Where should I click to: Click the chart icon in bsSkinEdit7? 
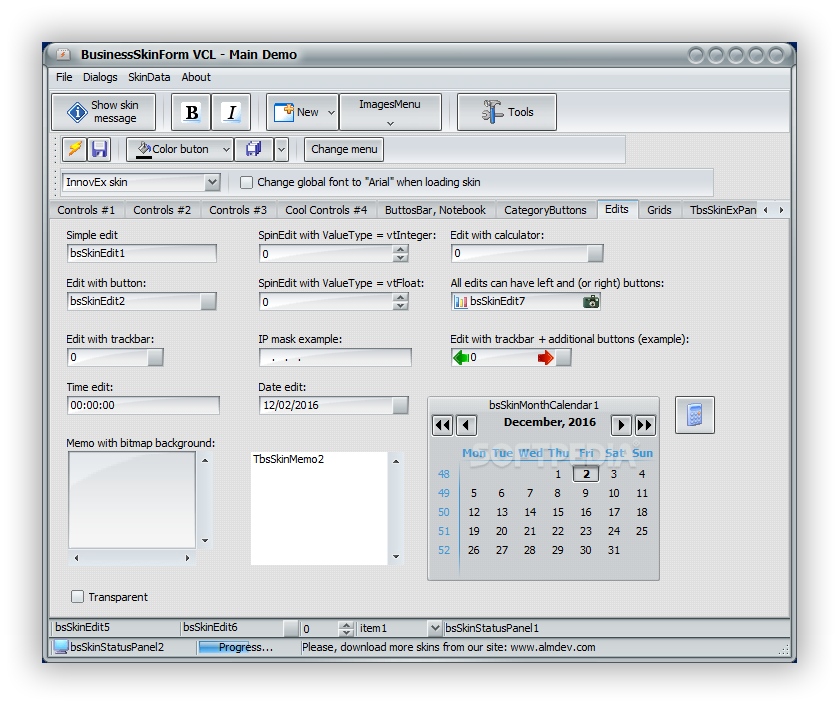click(x=460, y=302)
